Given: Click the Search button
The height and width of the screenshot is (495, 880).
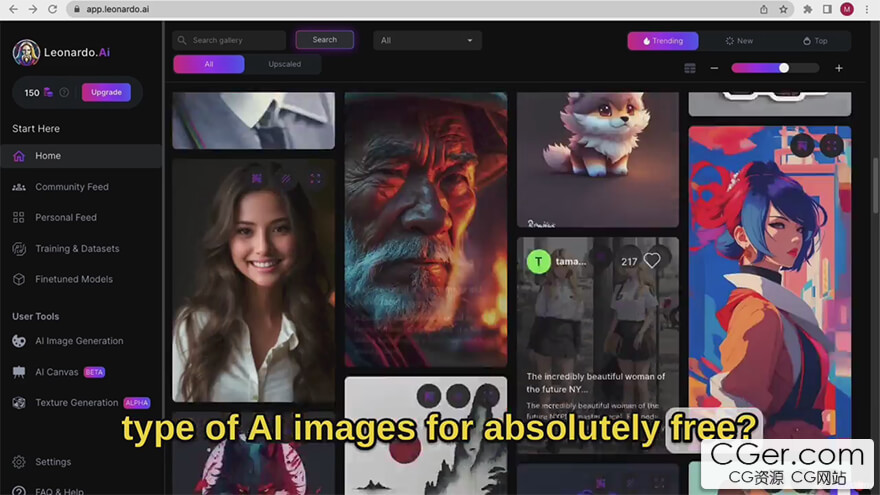Looking at the screenshot, I should point(324,40).
